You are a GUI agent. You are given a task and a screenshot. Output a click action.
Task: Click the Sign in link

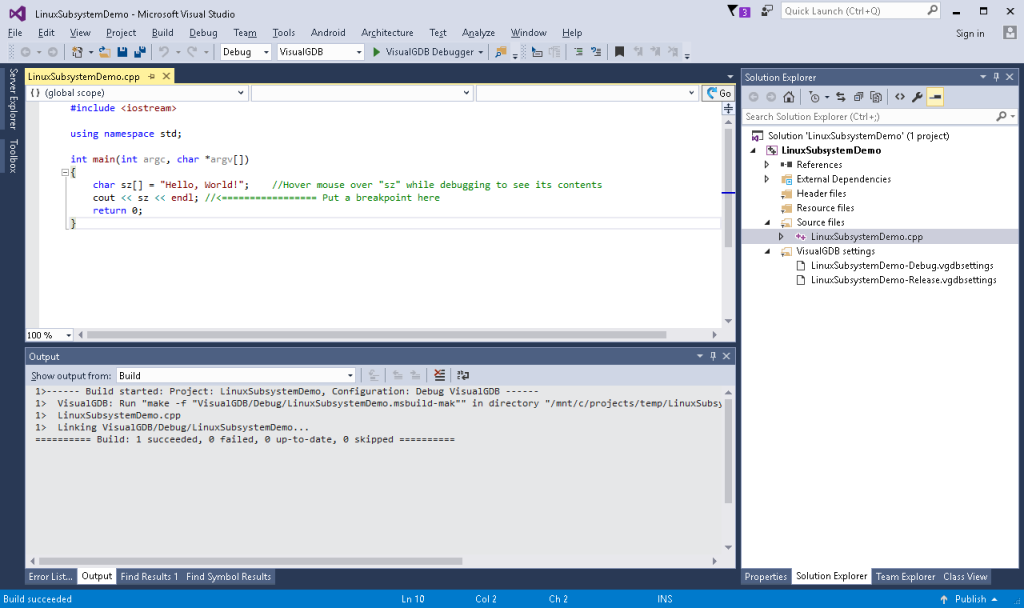[968, 32]
